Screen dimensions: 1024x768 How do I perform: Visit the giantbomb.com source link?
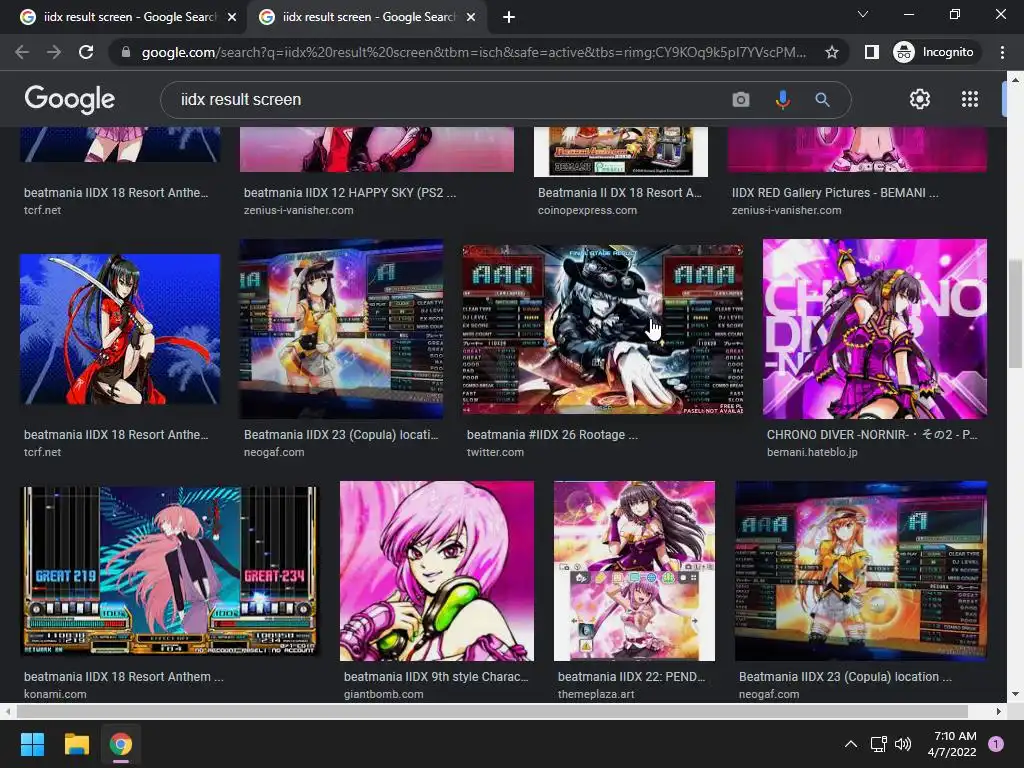pyautogui.click(x=383, y=694)
